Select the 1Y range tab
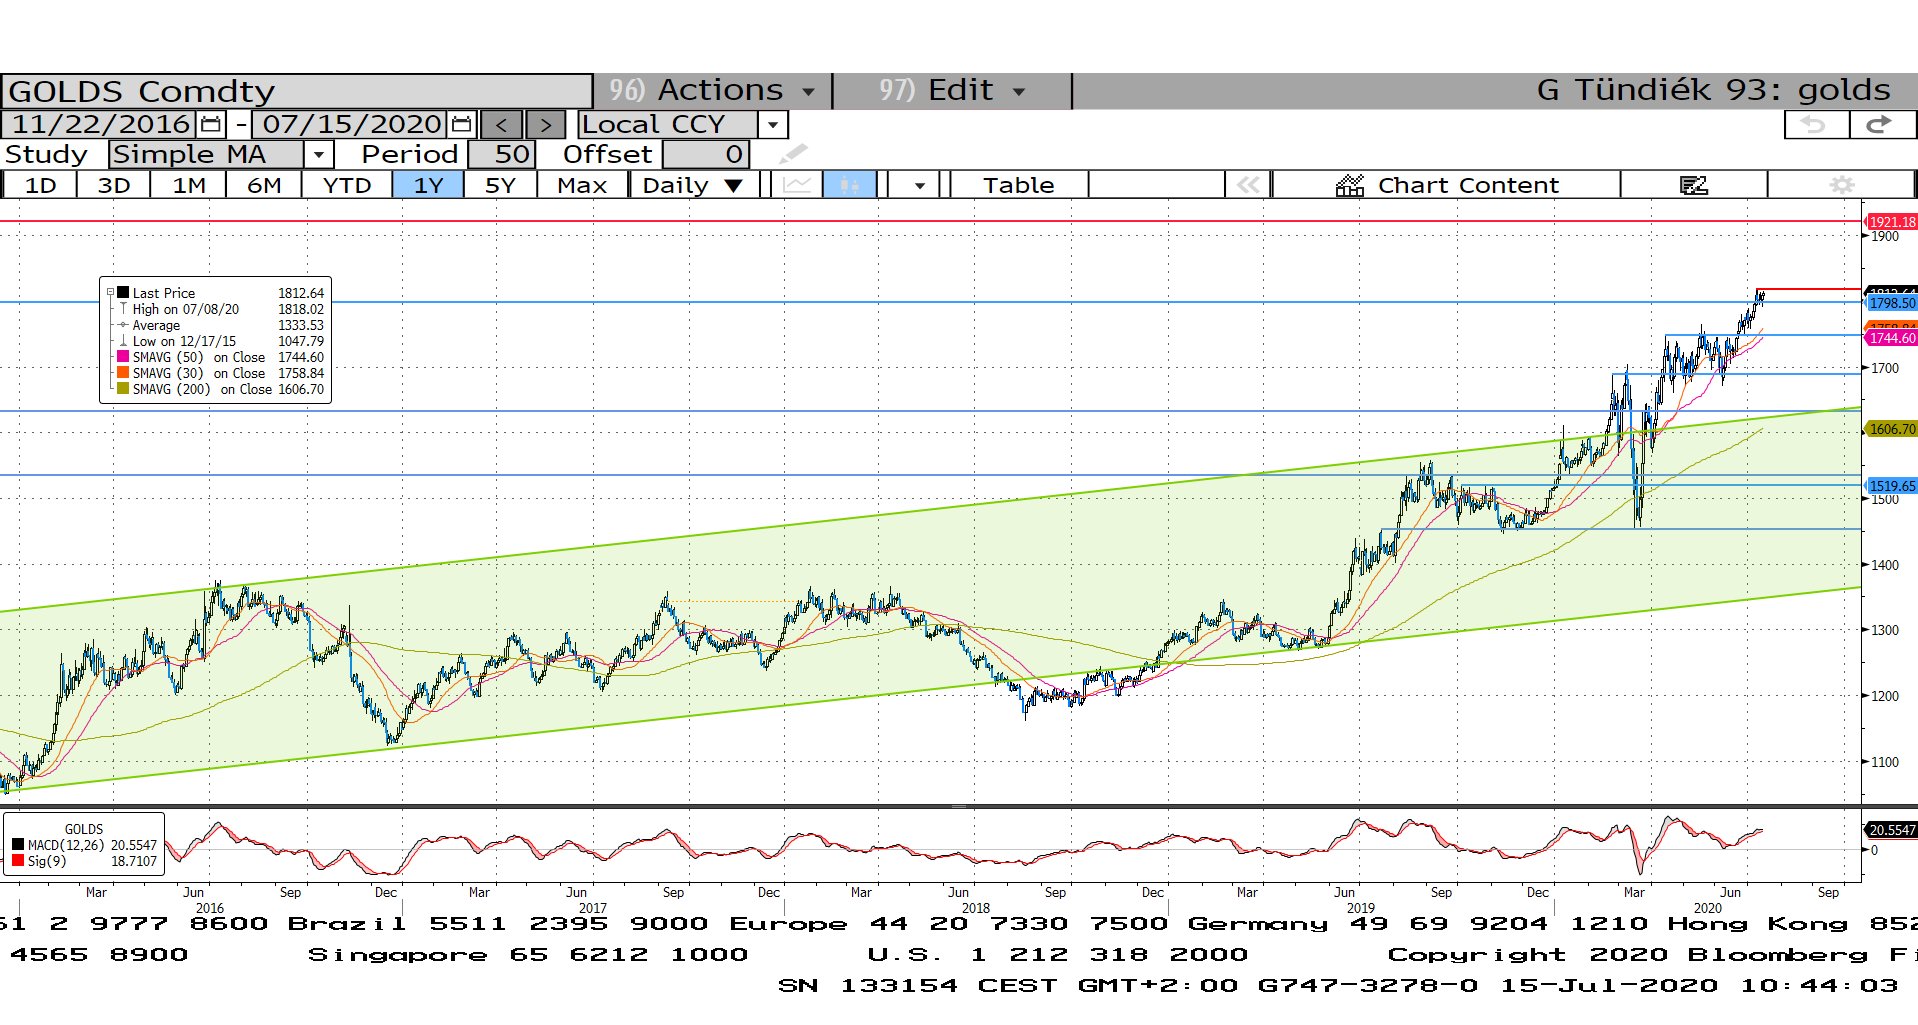 (428, 185)
